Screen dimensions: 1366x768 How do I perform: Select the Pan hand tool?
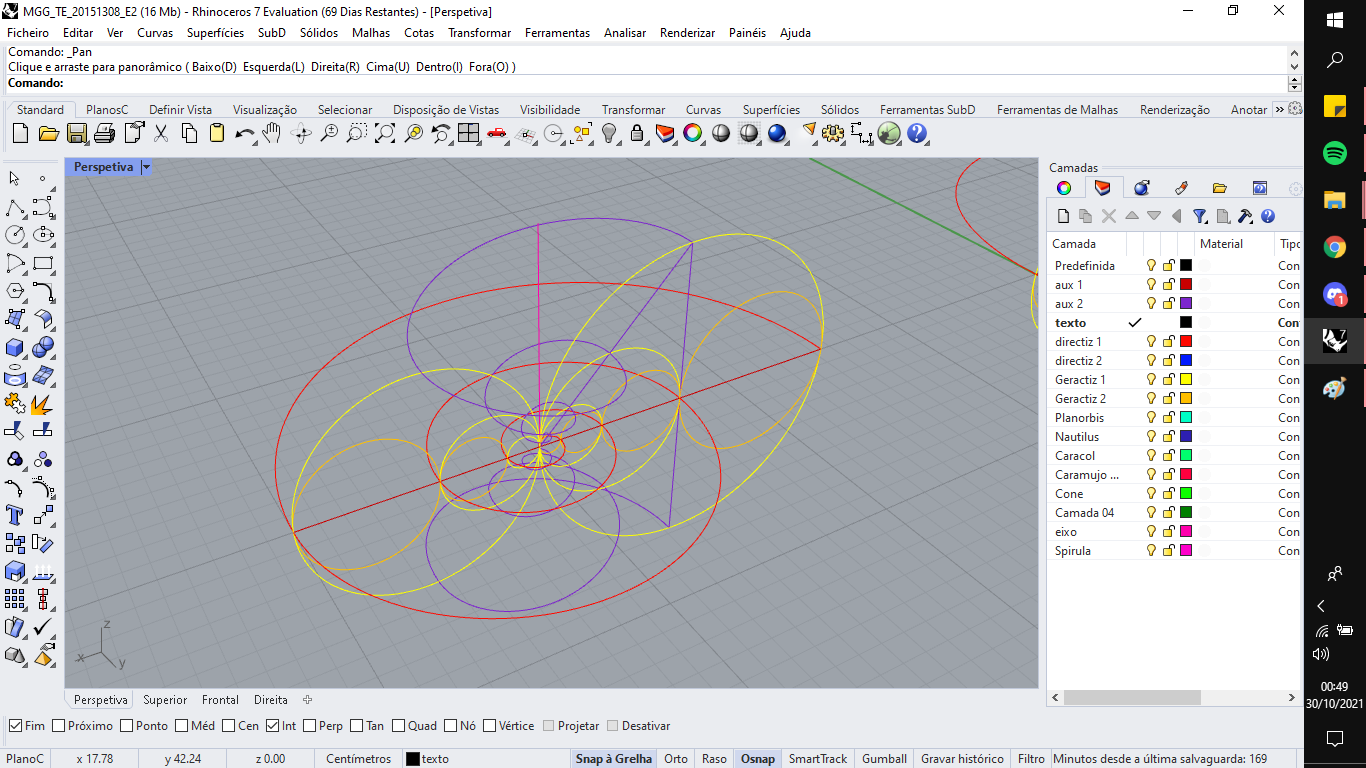point(273,133)
